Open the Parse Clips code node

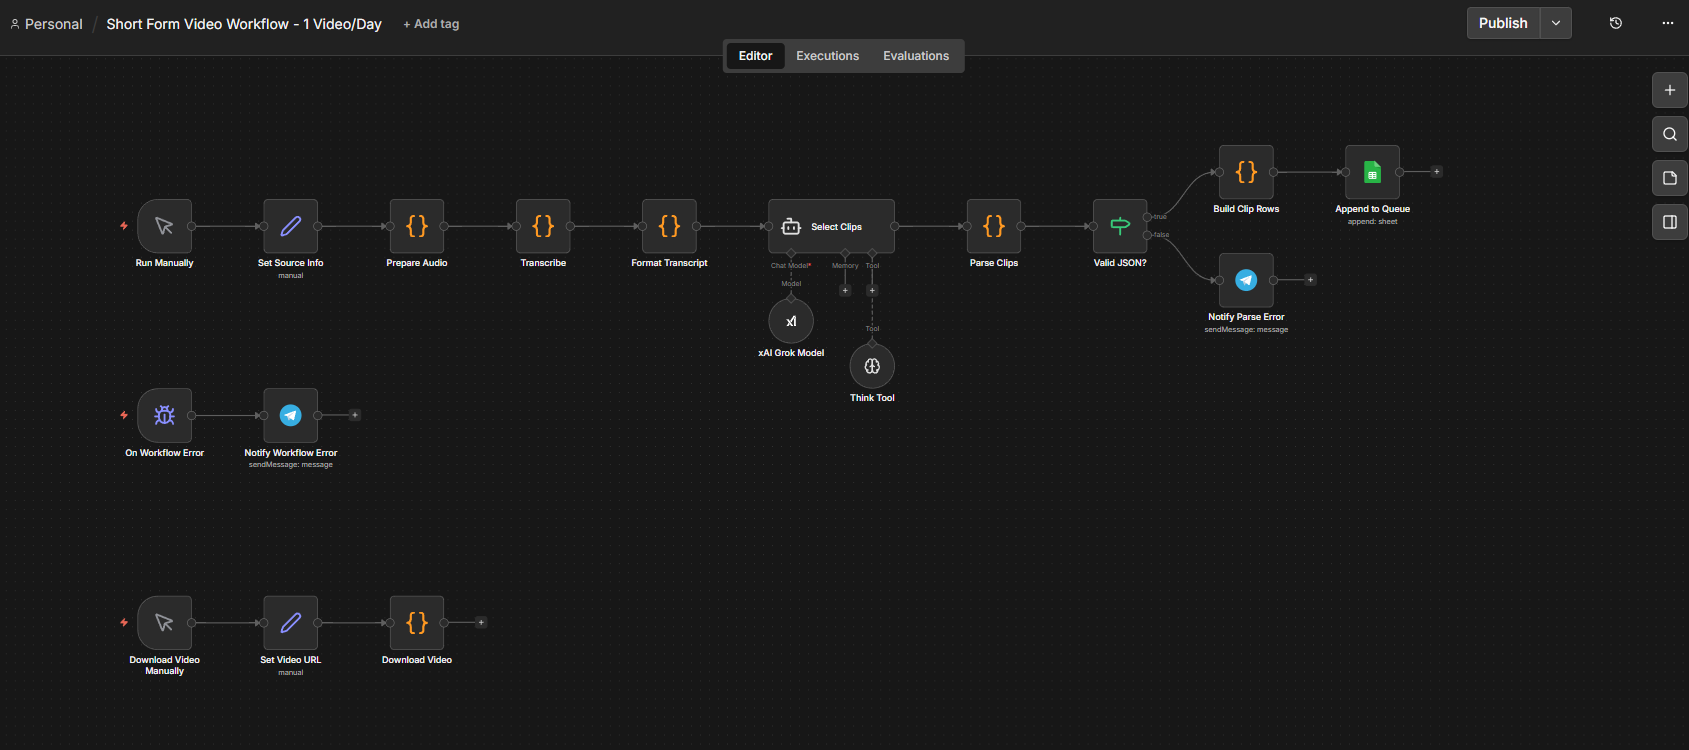pos(994,226)
